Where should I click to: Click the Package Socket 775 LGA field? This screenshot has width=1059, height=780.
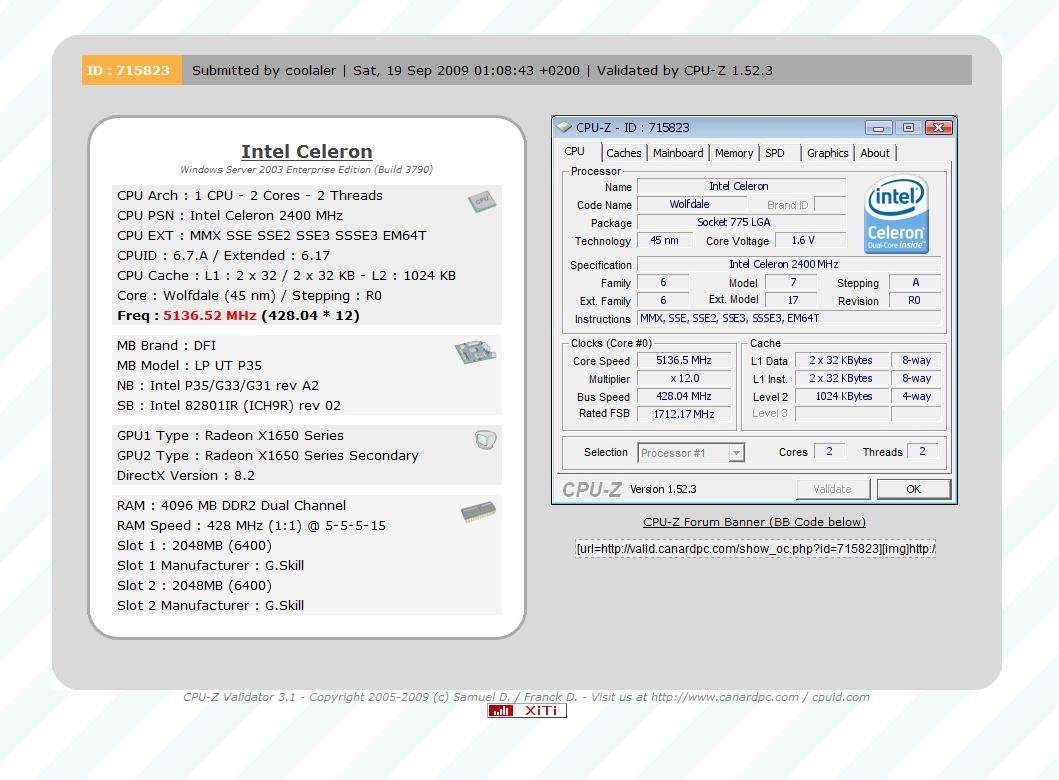tap(741, 222)
